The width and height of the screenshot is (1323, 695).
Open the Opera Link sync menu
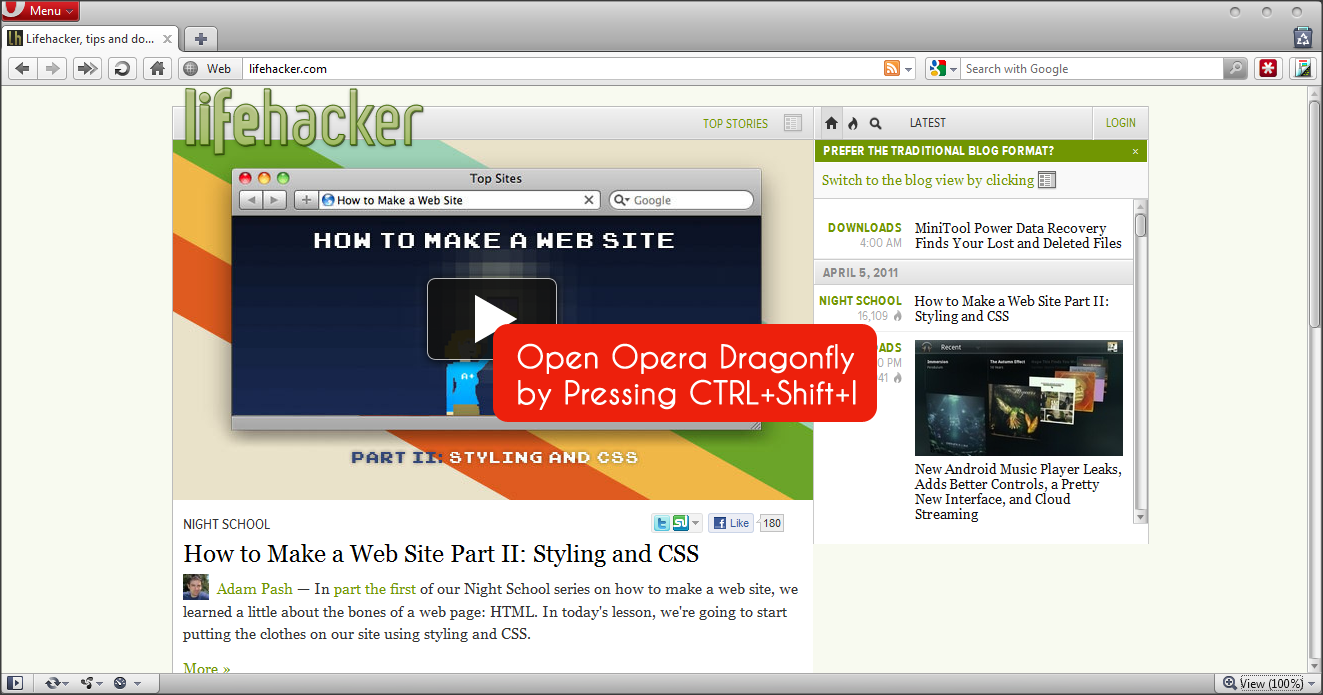56,683
